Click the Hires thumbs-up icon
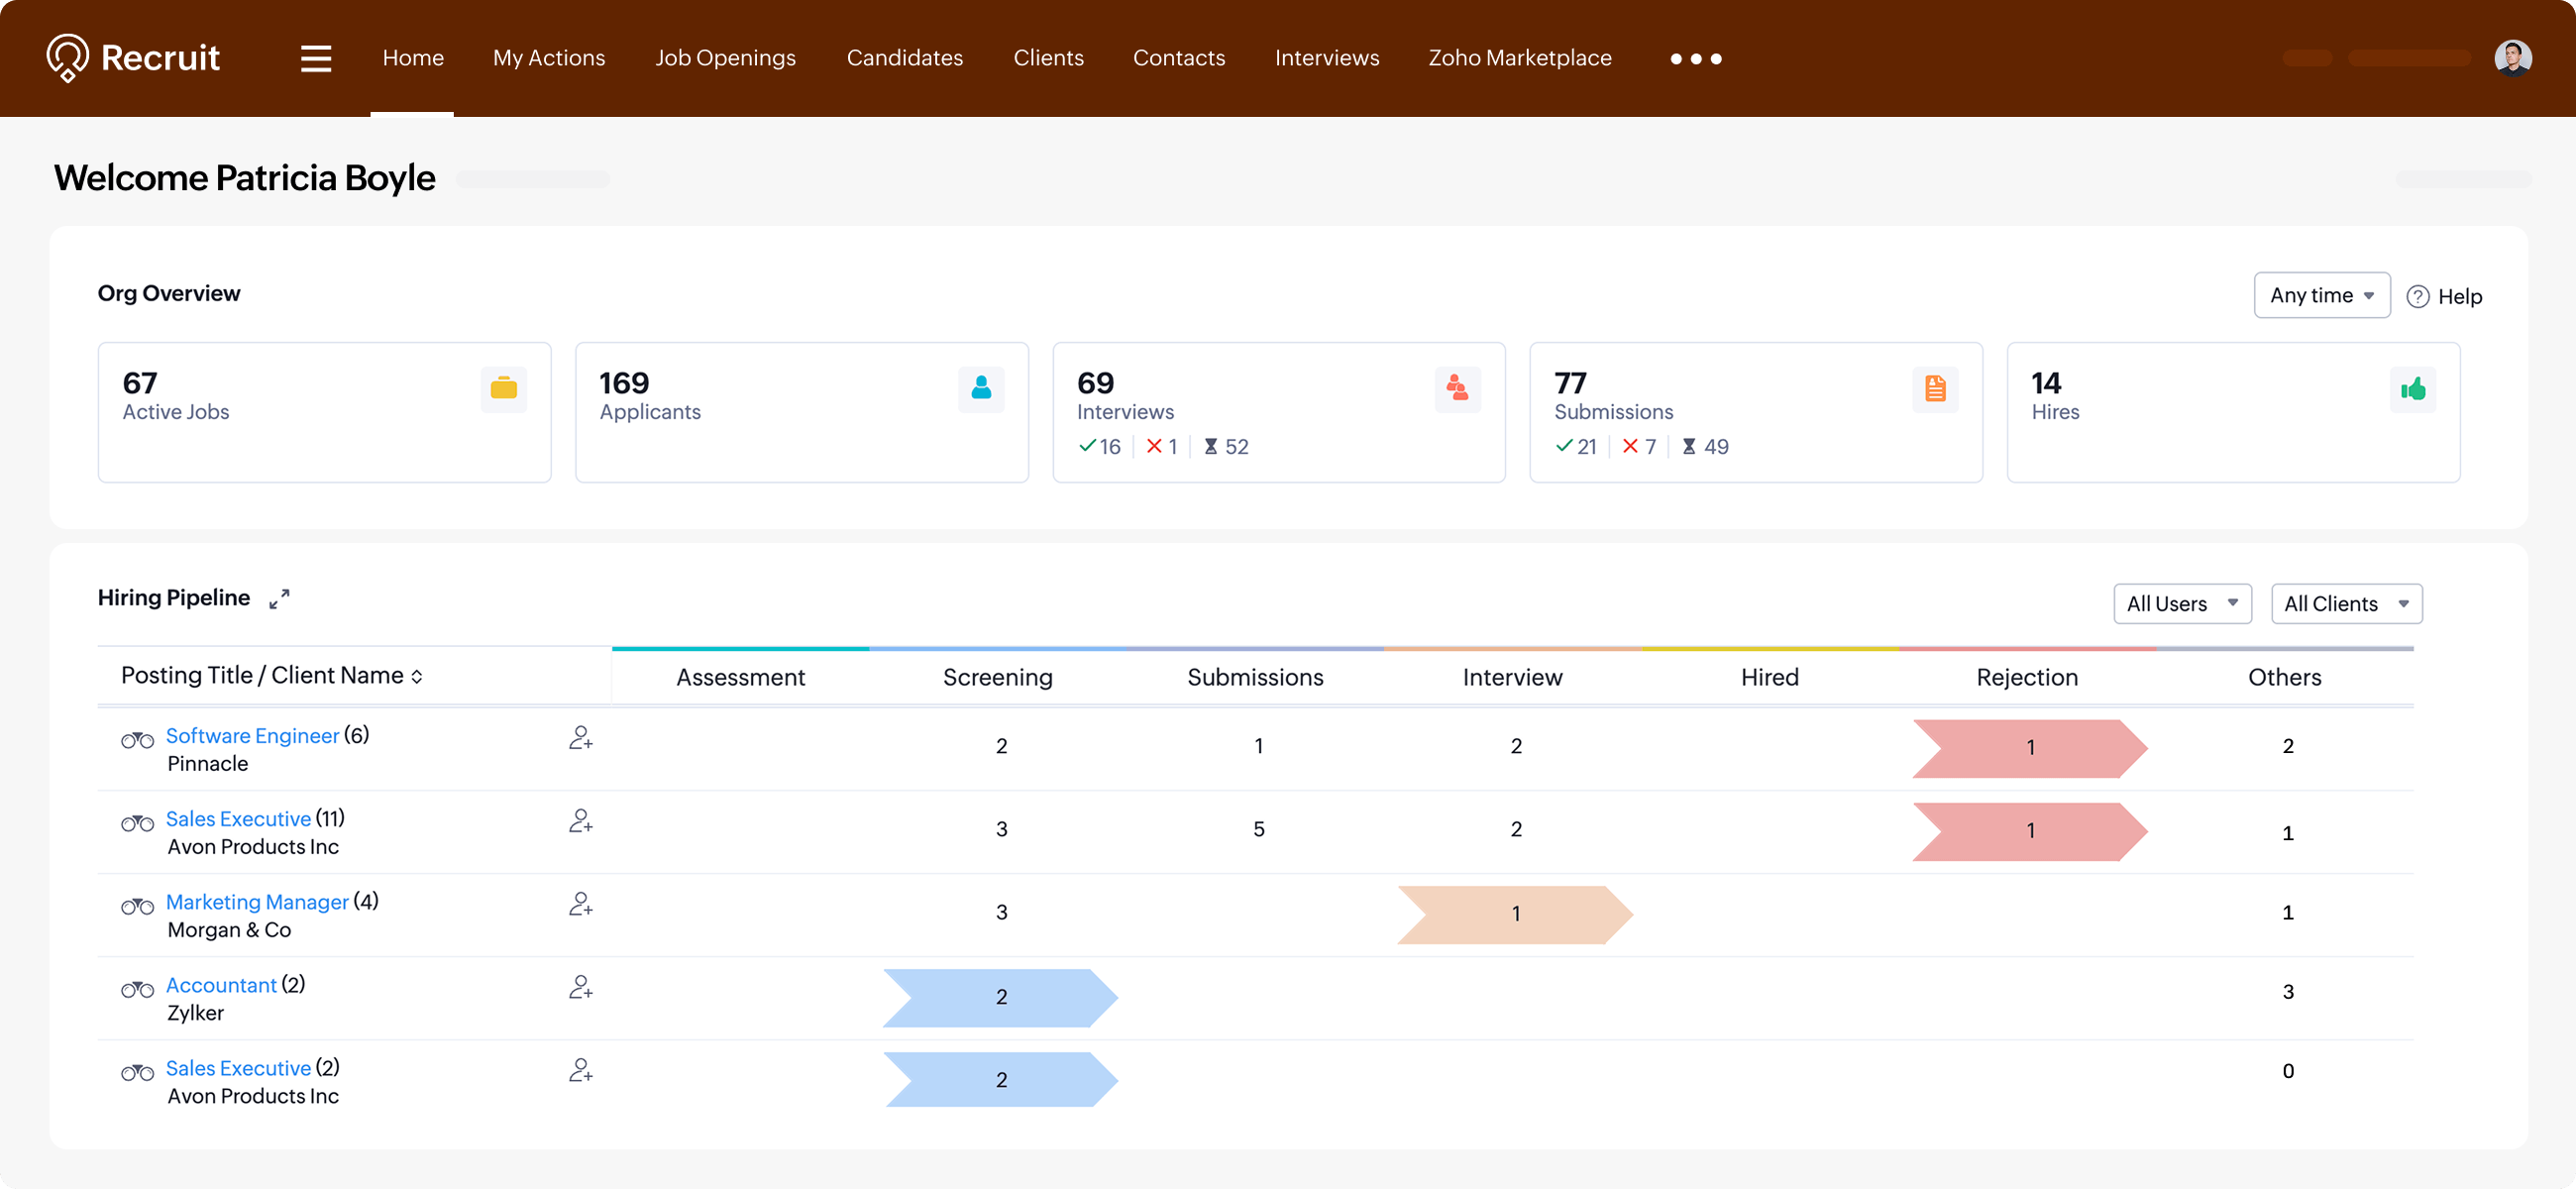The width and height of the screenshot is (2576, 1189). [x=2412, y=389]
